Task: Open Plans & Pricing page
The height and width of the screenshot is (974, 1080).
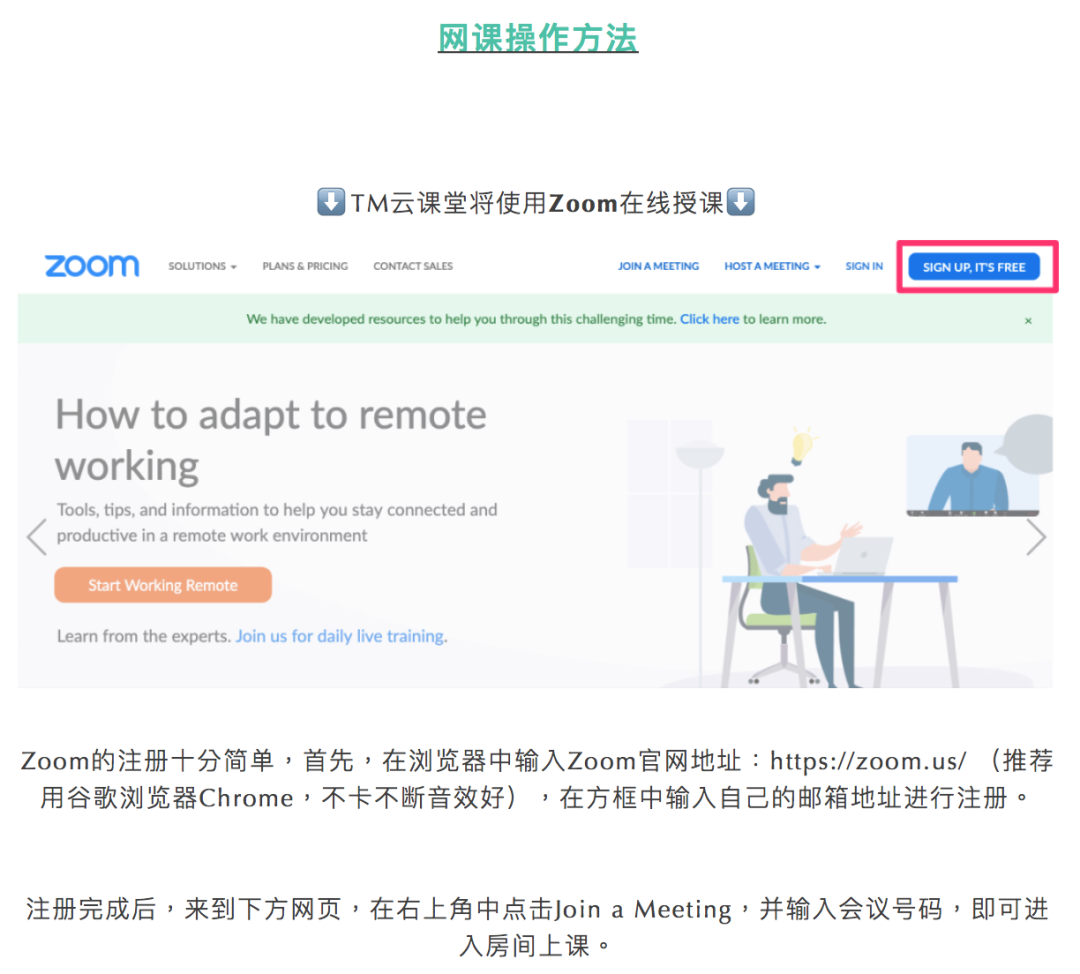Action: [x=305, y=267]
